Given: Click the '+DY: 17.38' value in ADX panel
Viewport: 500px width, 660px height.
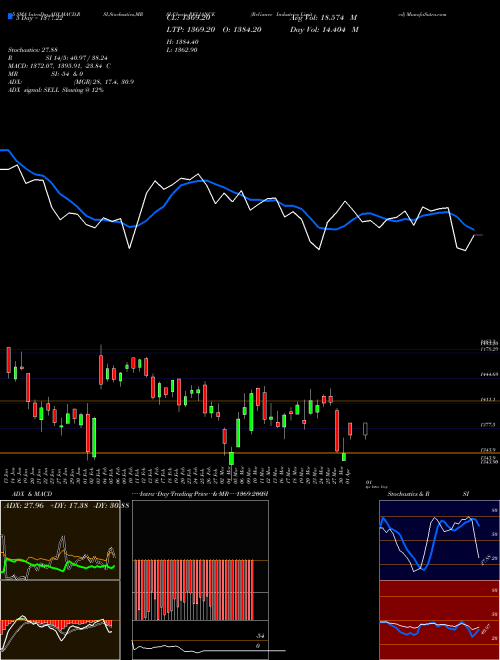Looking at the screenshot, I should 68,506.
